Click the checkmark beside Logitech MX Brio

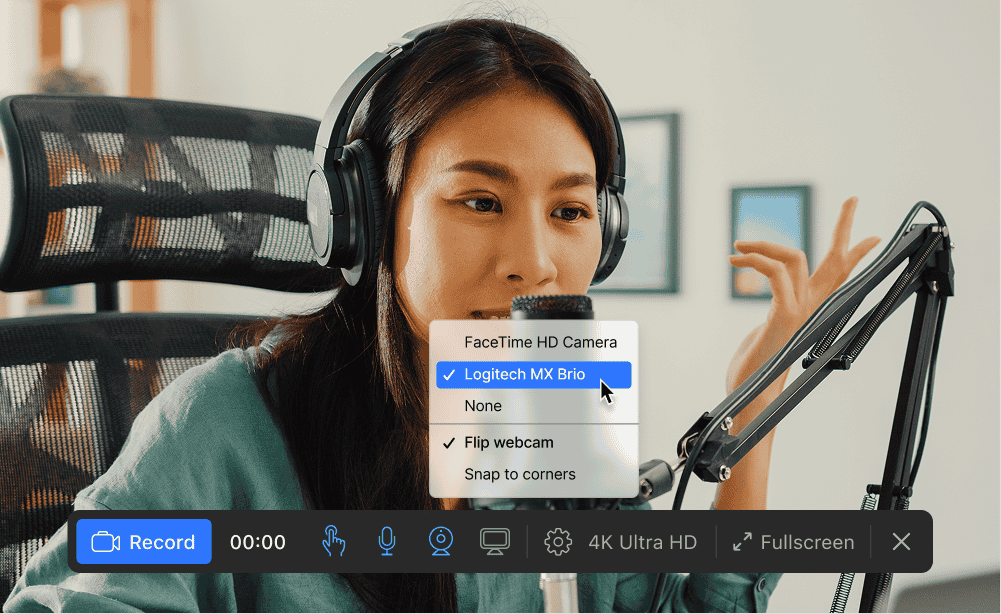coord(449,375)
